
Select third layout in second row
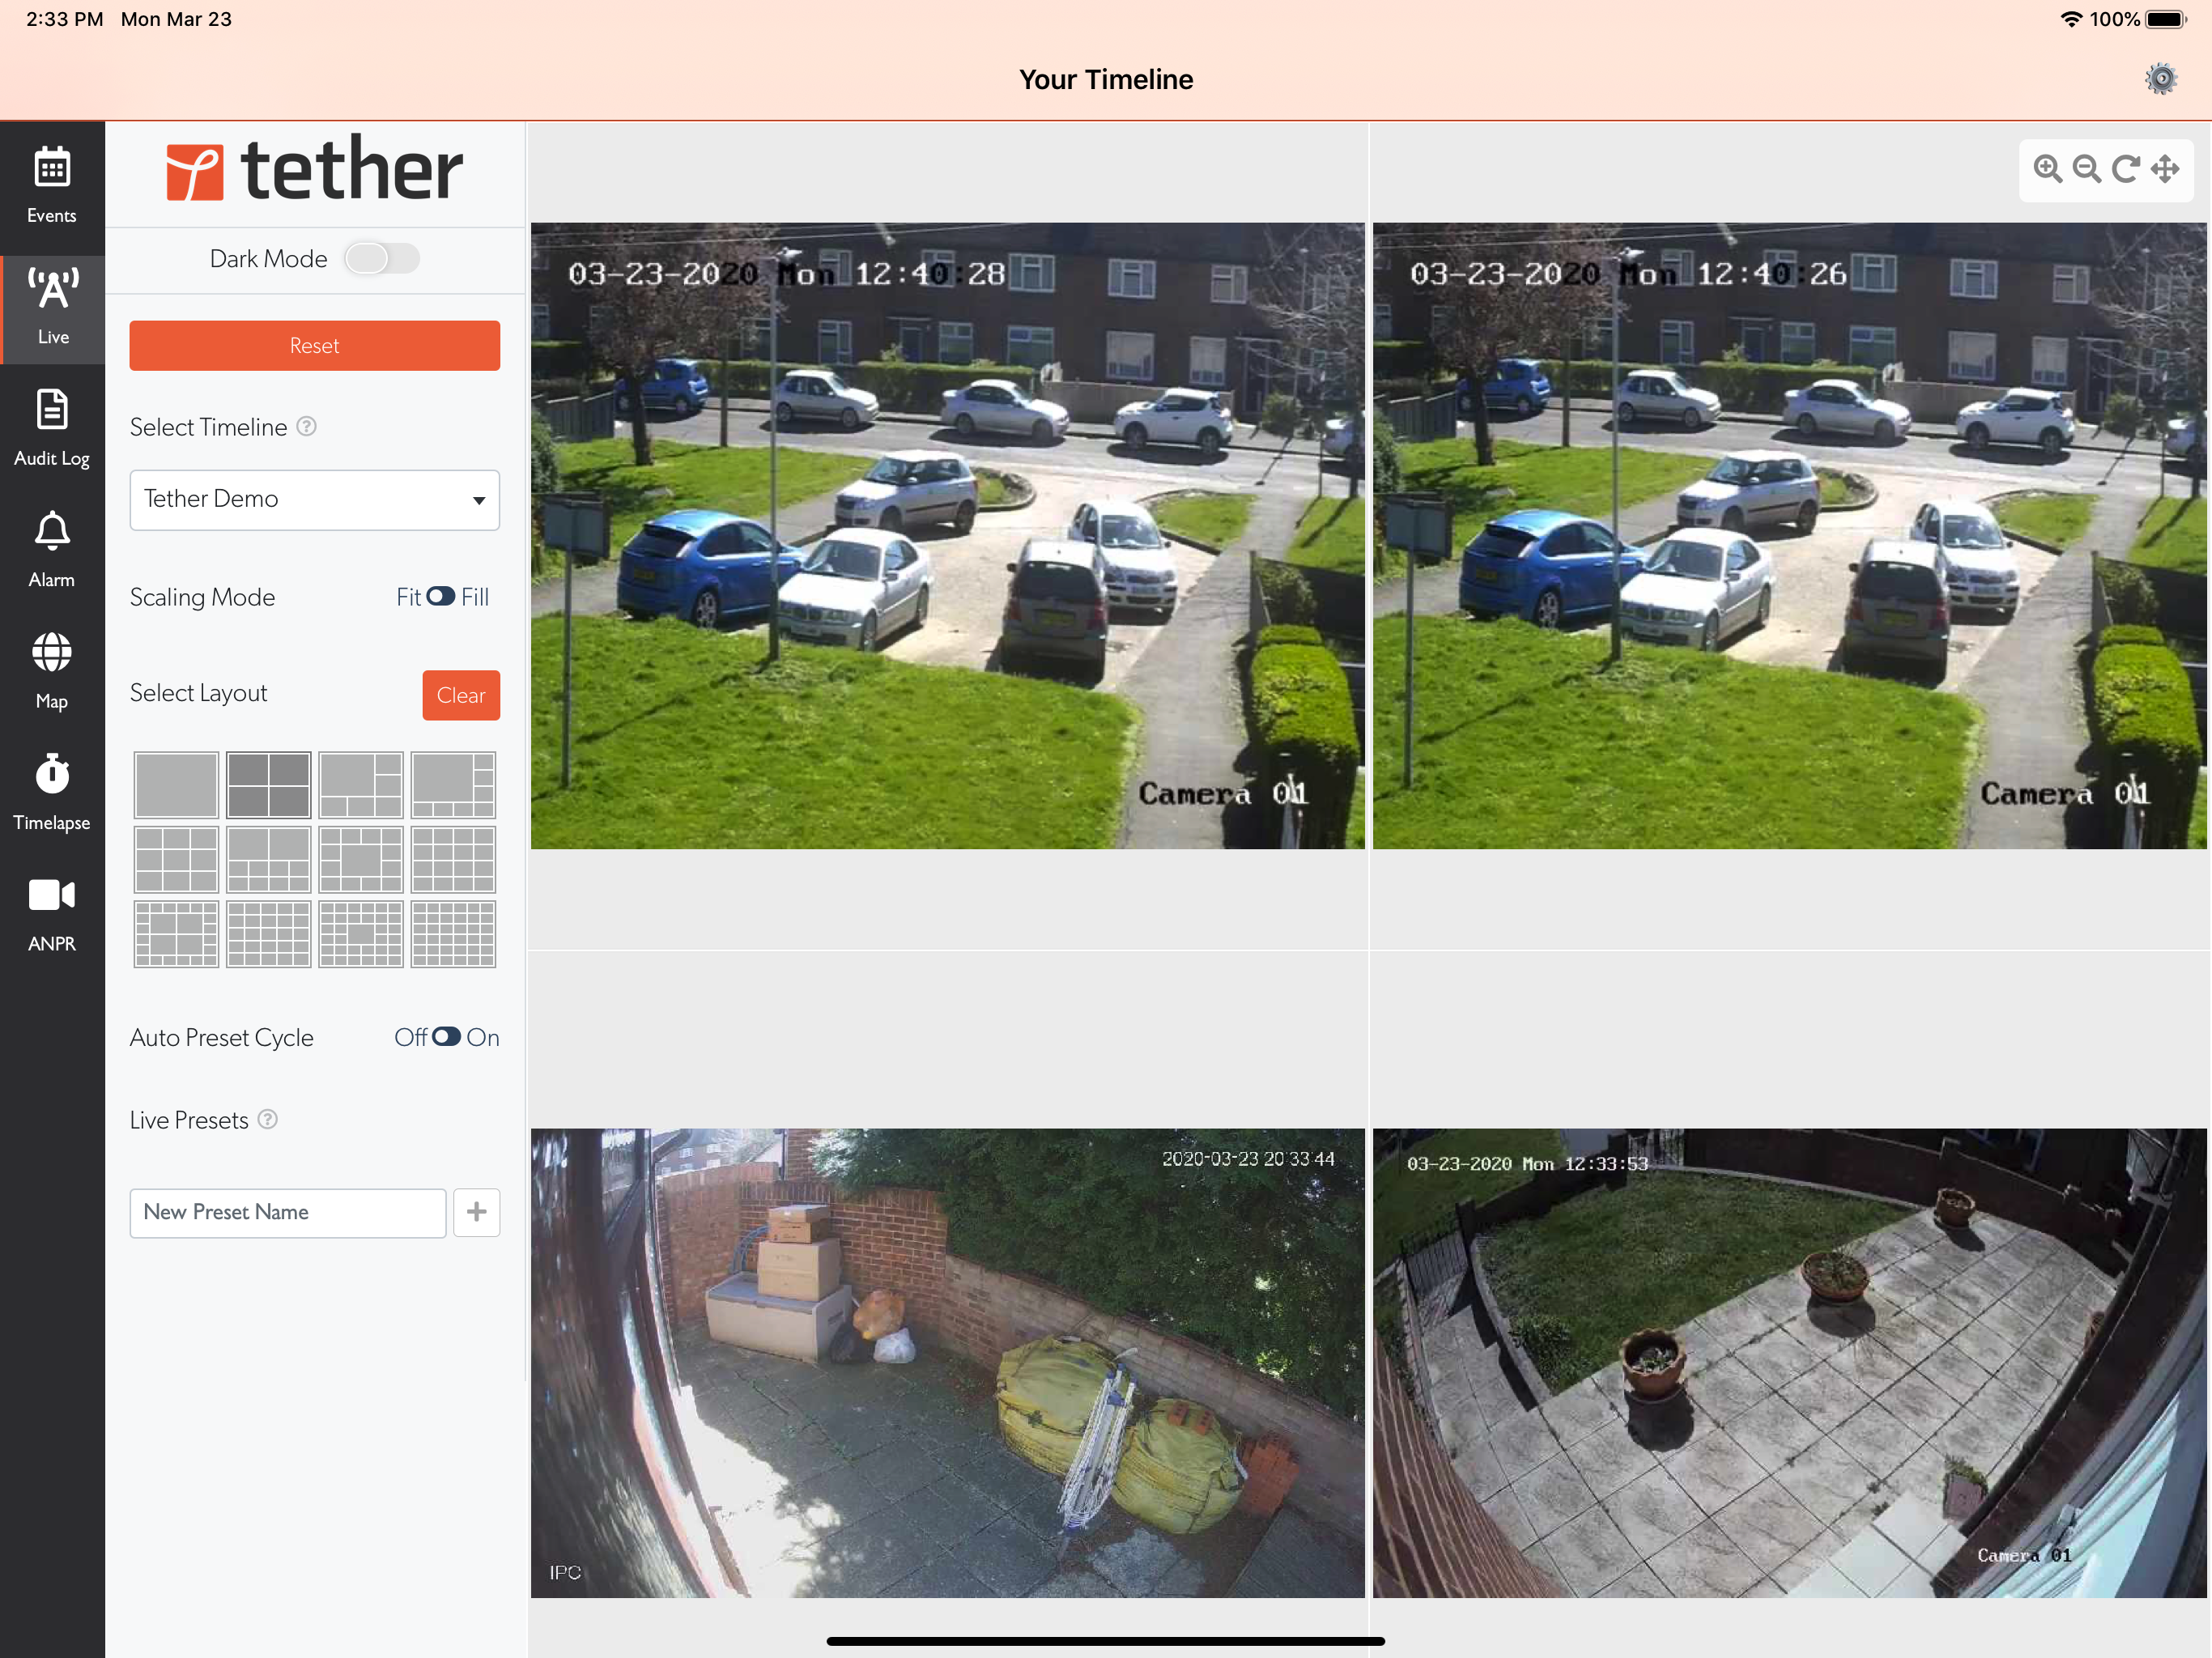coord(361,859)
